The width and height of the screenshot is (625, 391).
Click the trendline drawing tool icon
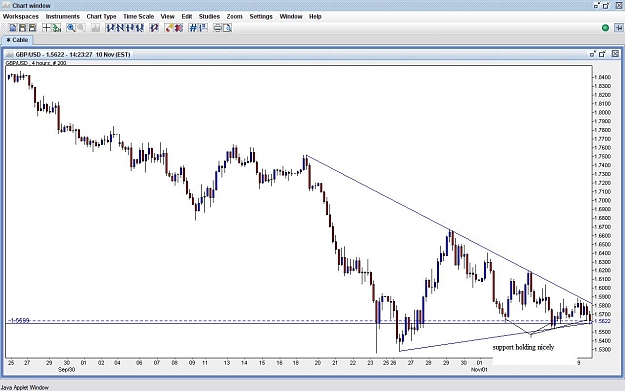154,28
